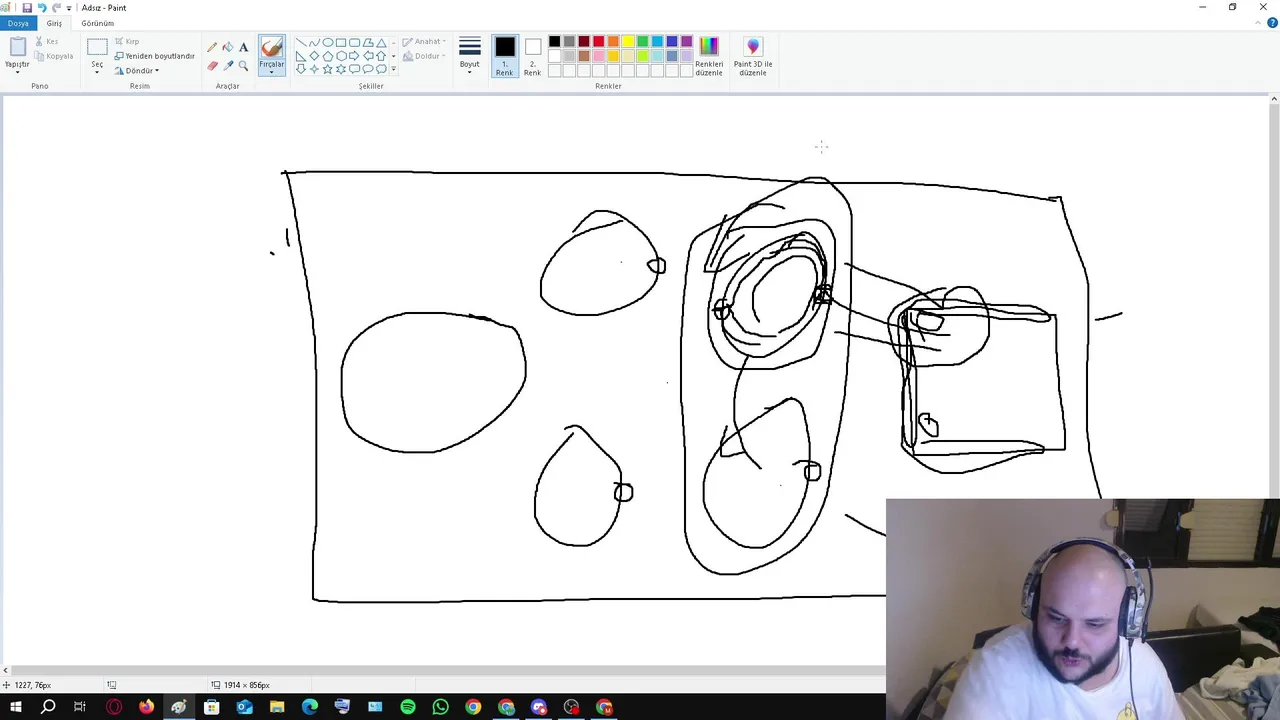Switch to the Giriş tab
The width and height of the screenshot is (1280, 720).
(54, 23)
